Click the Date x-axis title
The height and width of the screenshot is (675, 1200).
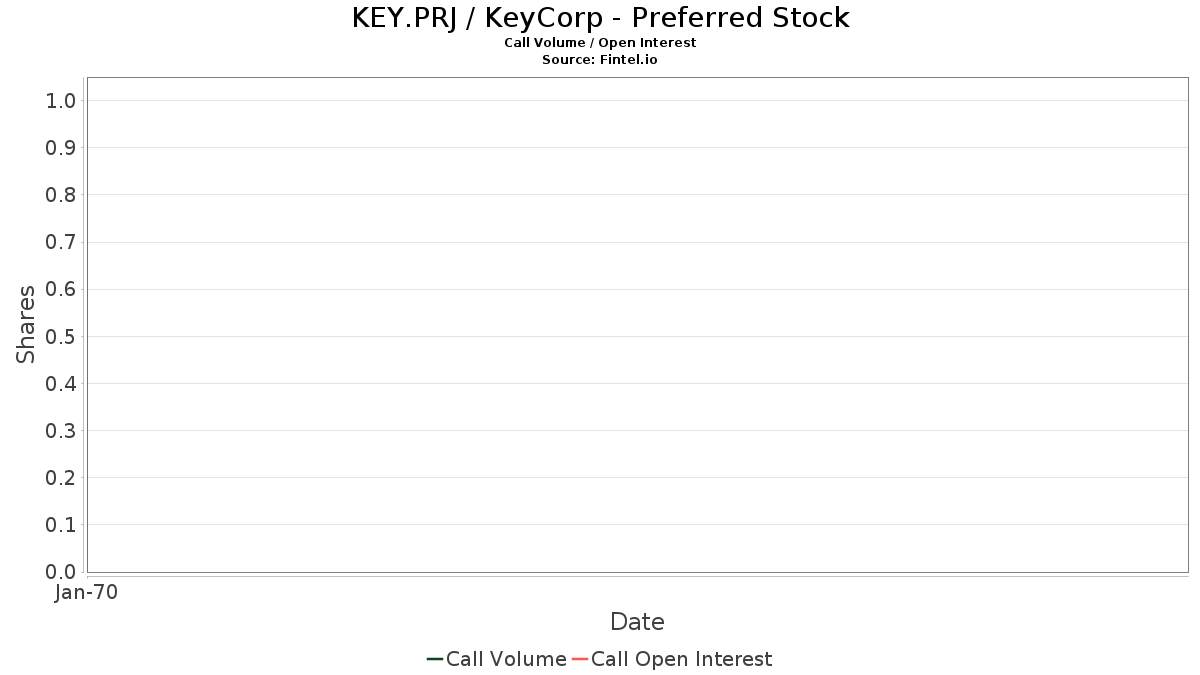click(637, 622)
